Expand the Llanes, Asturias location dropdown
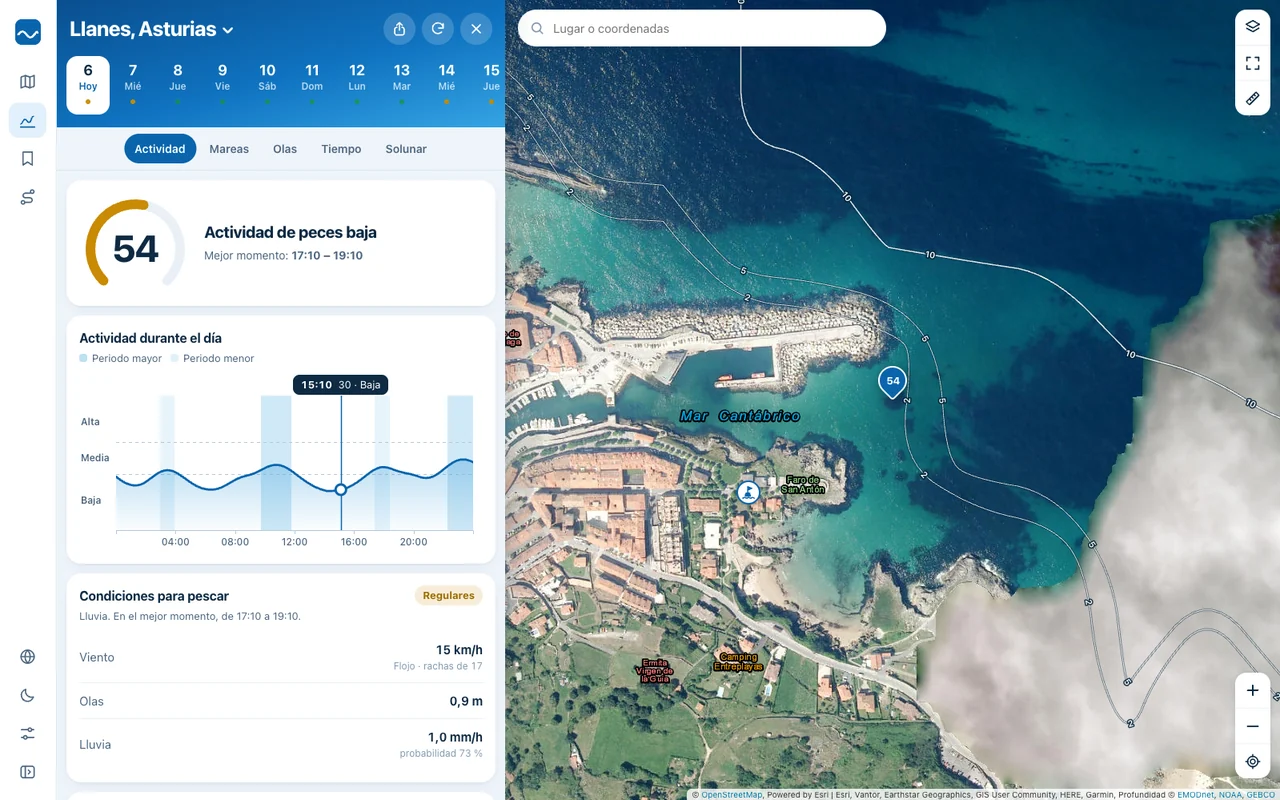Viewport: 1280px width, 800px height. point(151,29)
